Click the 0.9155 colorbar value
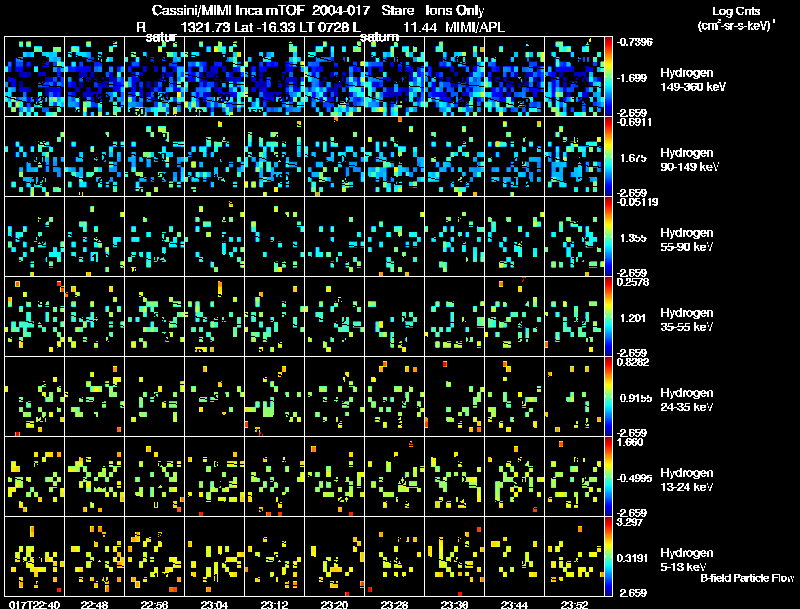 click(x=636, y=398)
